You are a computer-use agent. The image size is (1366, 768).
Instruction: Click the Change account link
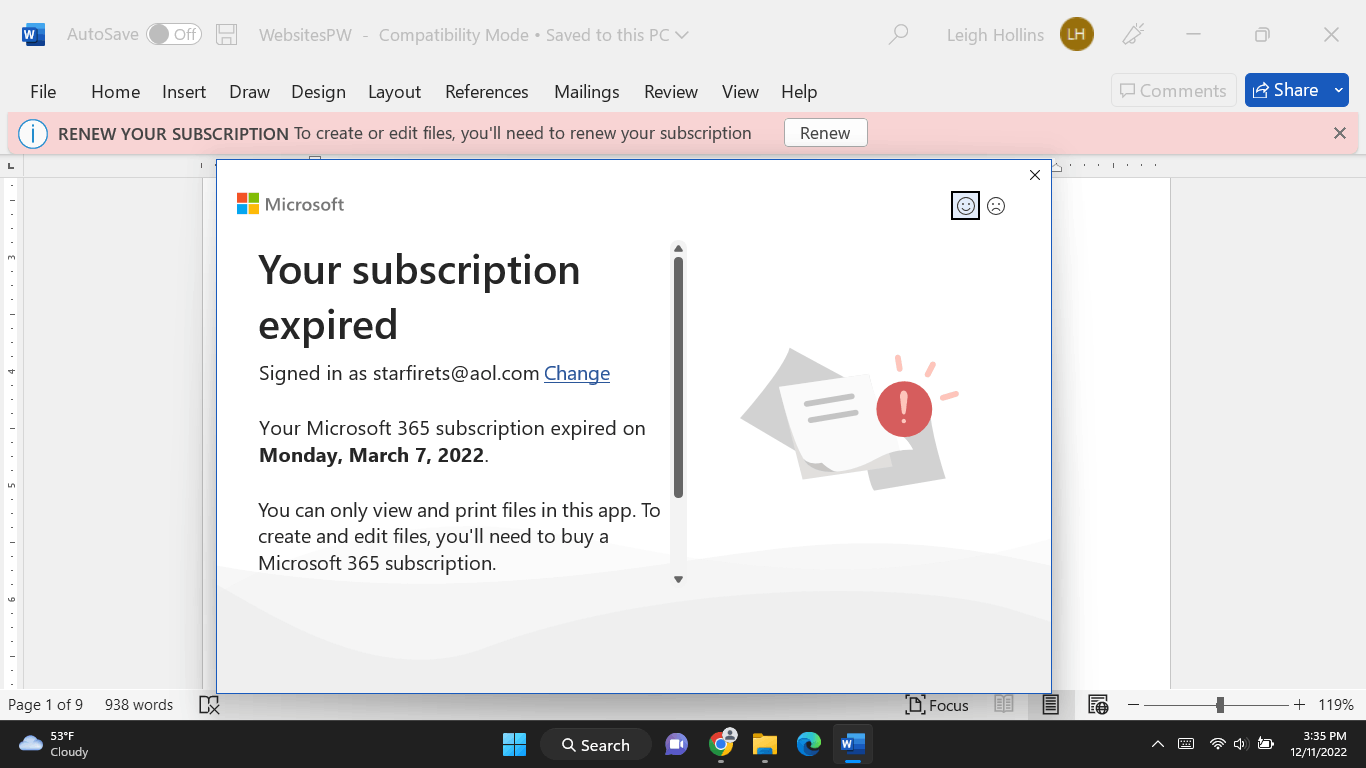577,373
